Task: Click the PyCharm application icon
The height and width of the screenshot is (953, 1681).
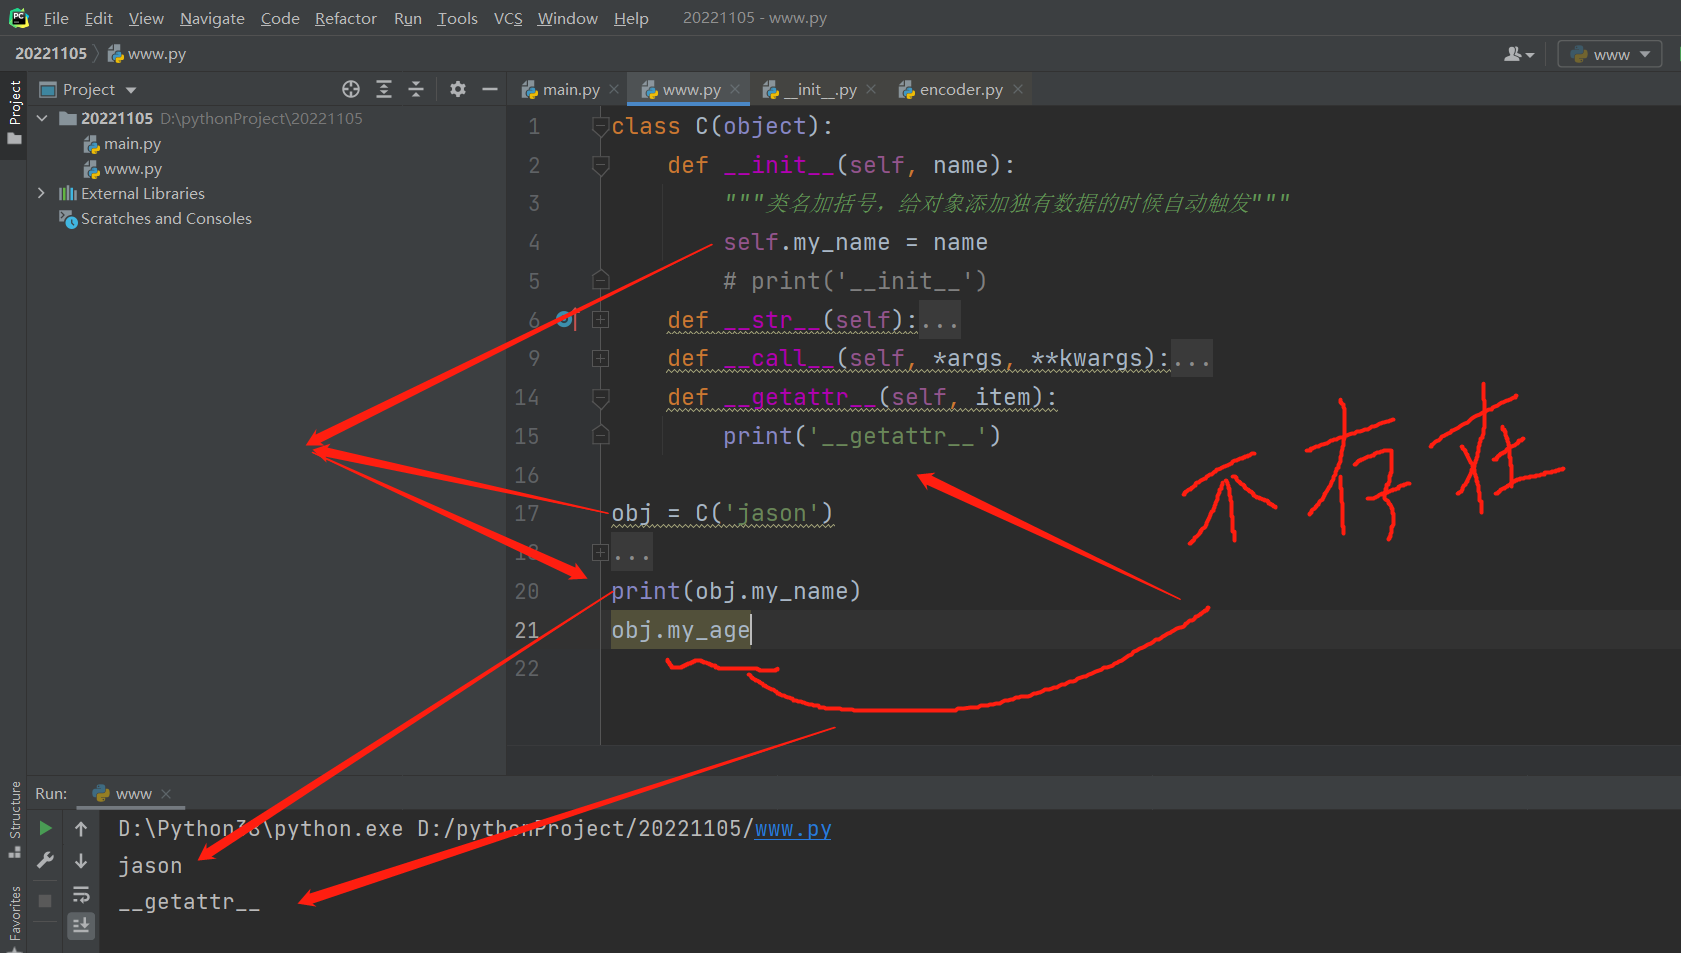Action: point(19,18)
